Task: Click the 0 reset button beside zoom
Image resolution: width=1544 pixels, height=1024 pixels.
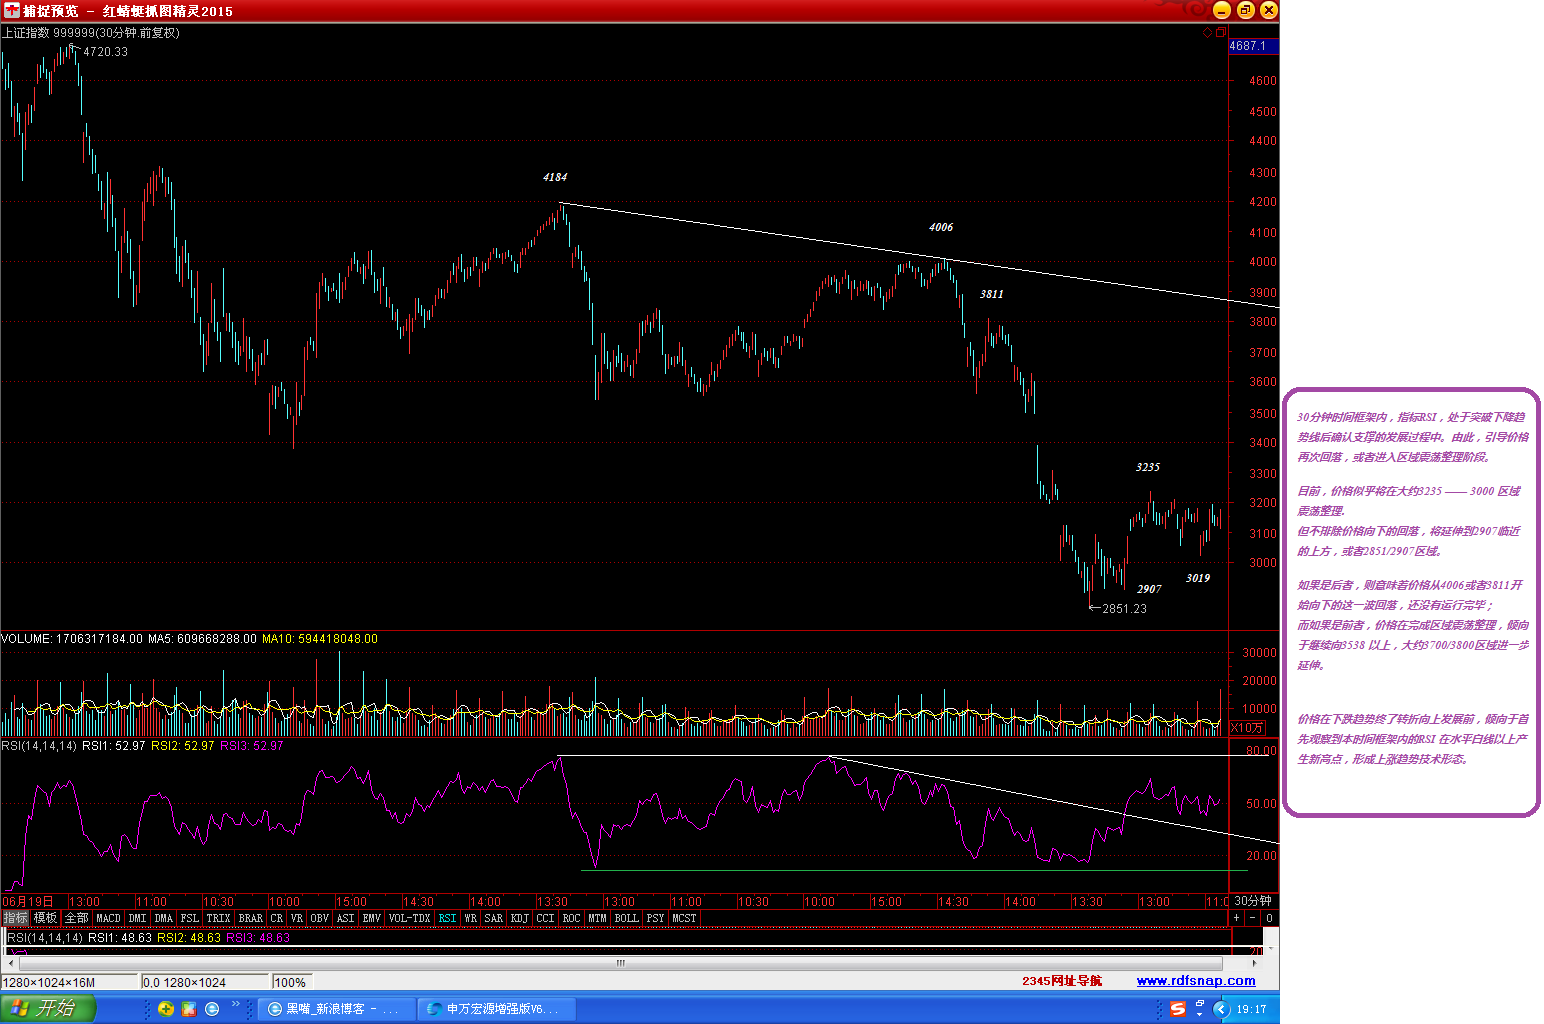Action: click(1269, 918)
